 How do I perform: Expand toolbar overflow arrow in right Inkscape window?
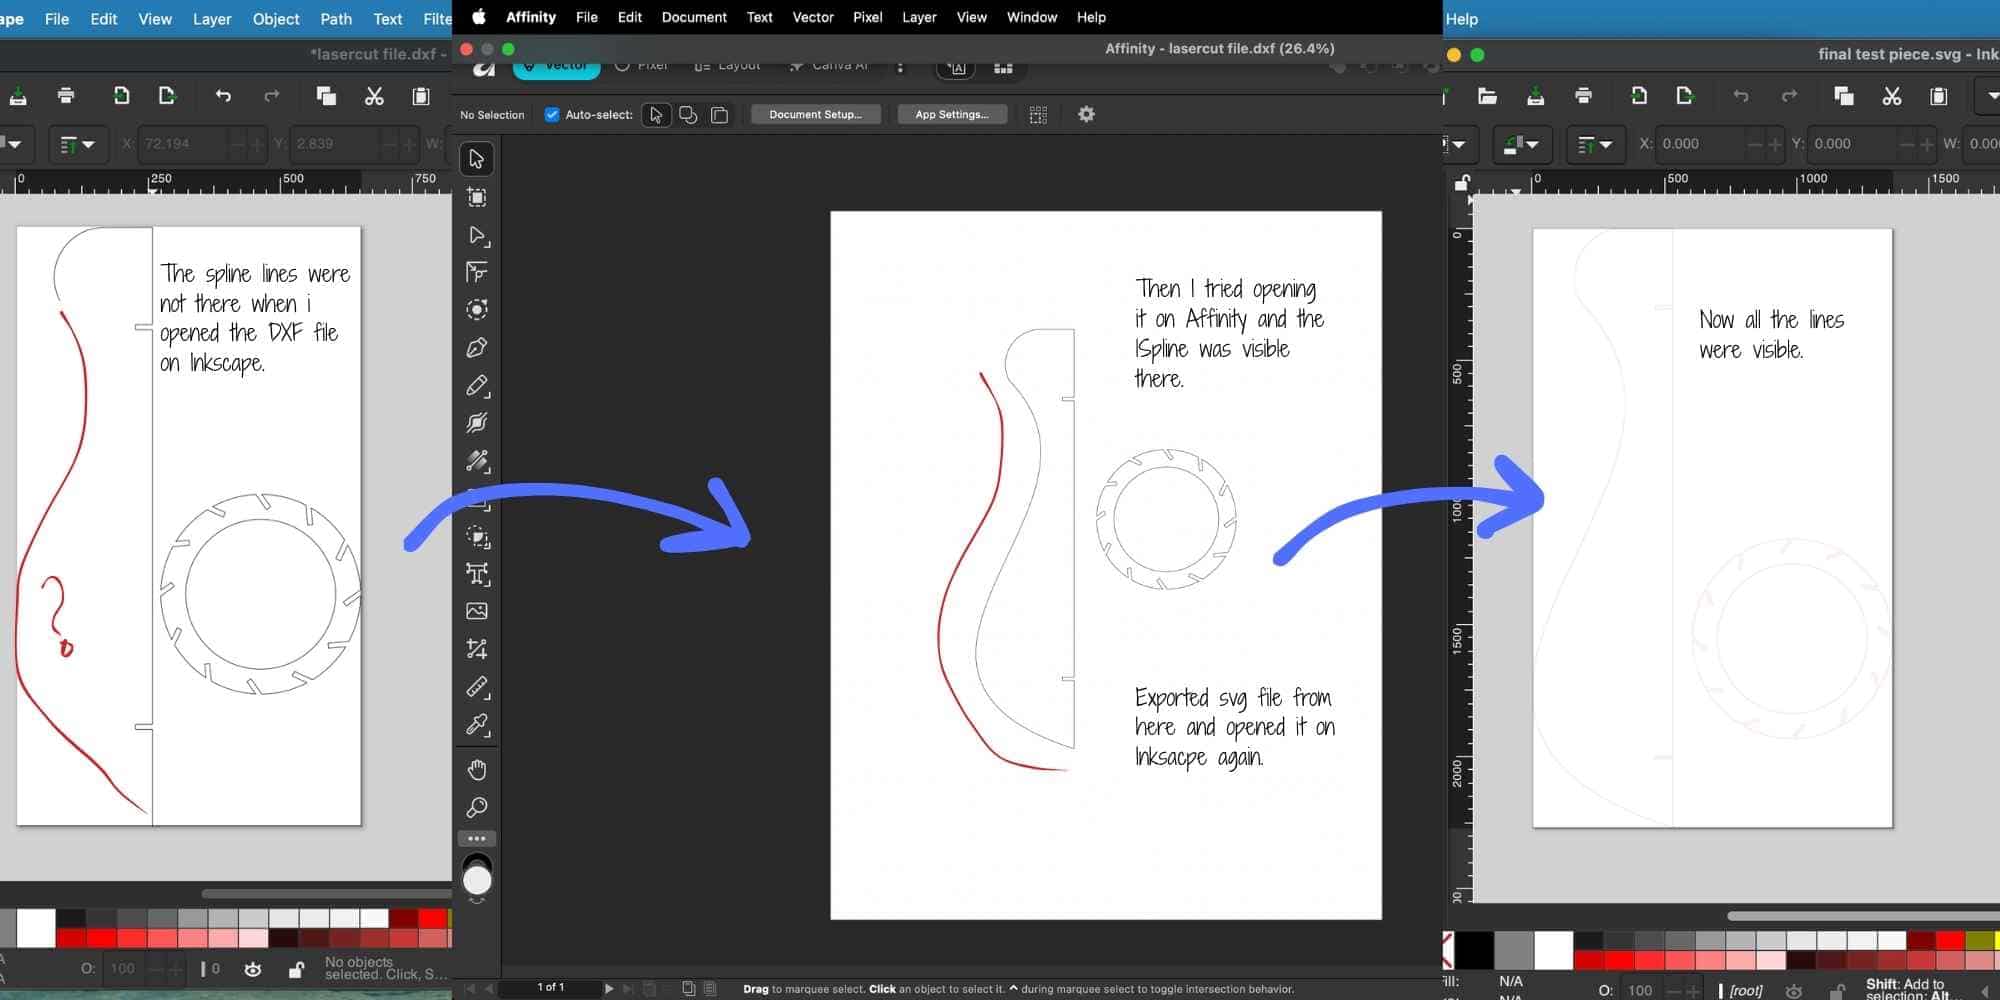(x=1988, y=96)
